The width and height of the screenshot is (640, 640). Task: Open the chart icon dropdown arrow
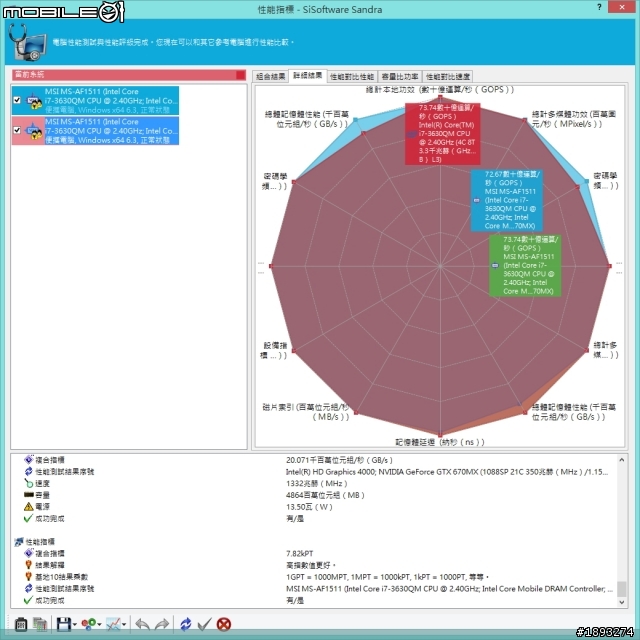124,624
